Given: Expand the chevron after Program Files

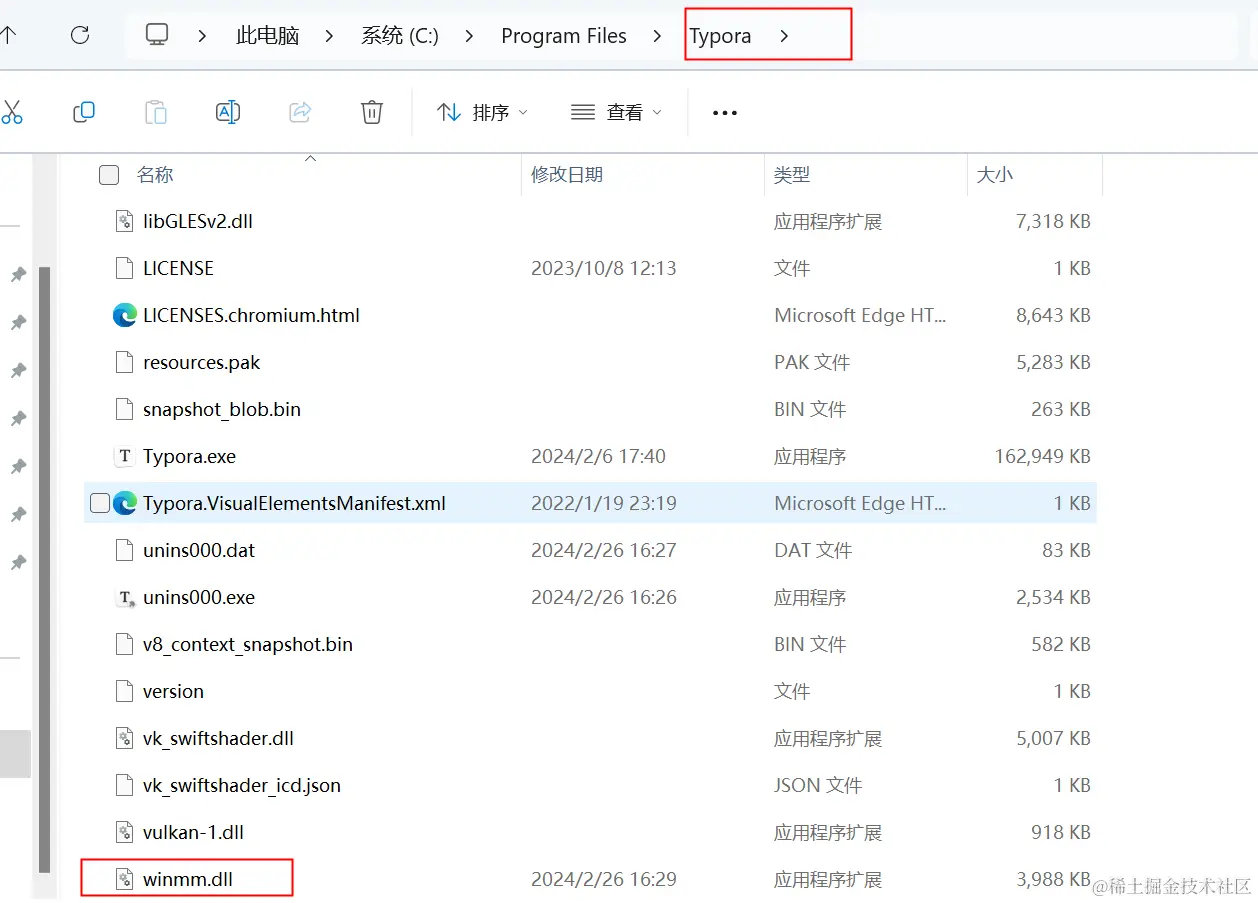Looking at the screenshot, I should [657, 36].
